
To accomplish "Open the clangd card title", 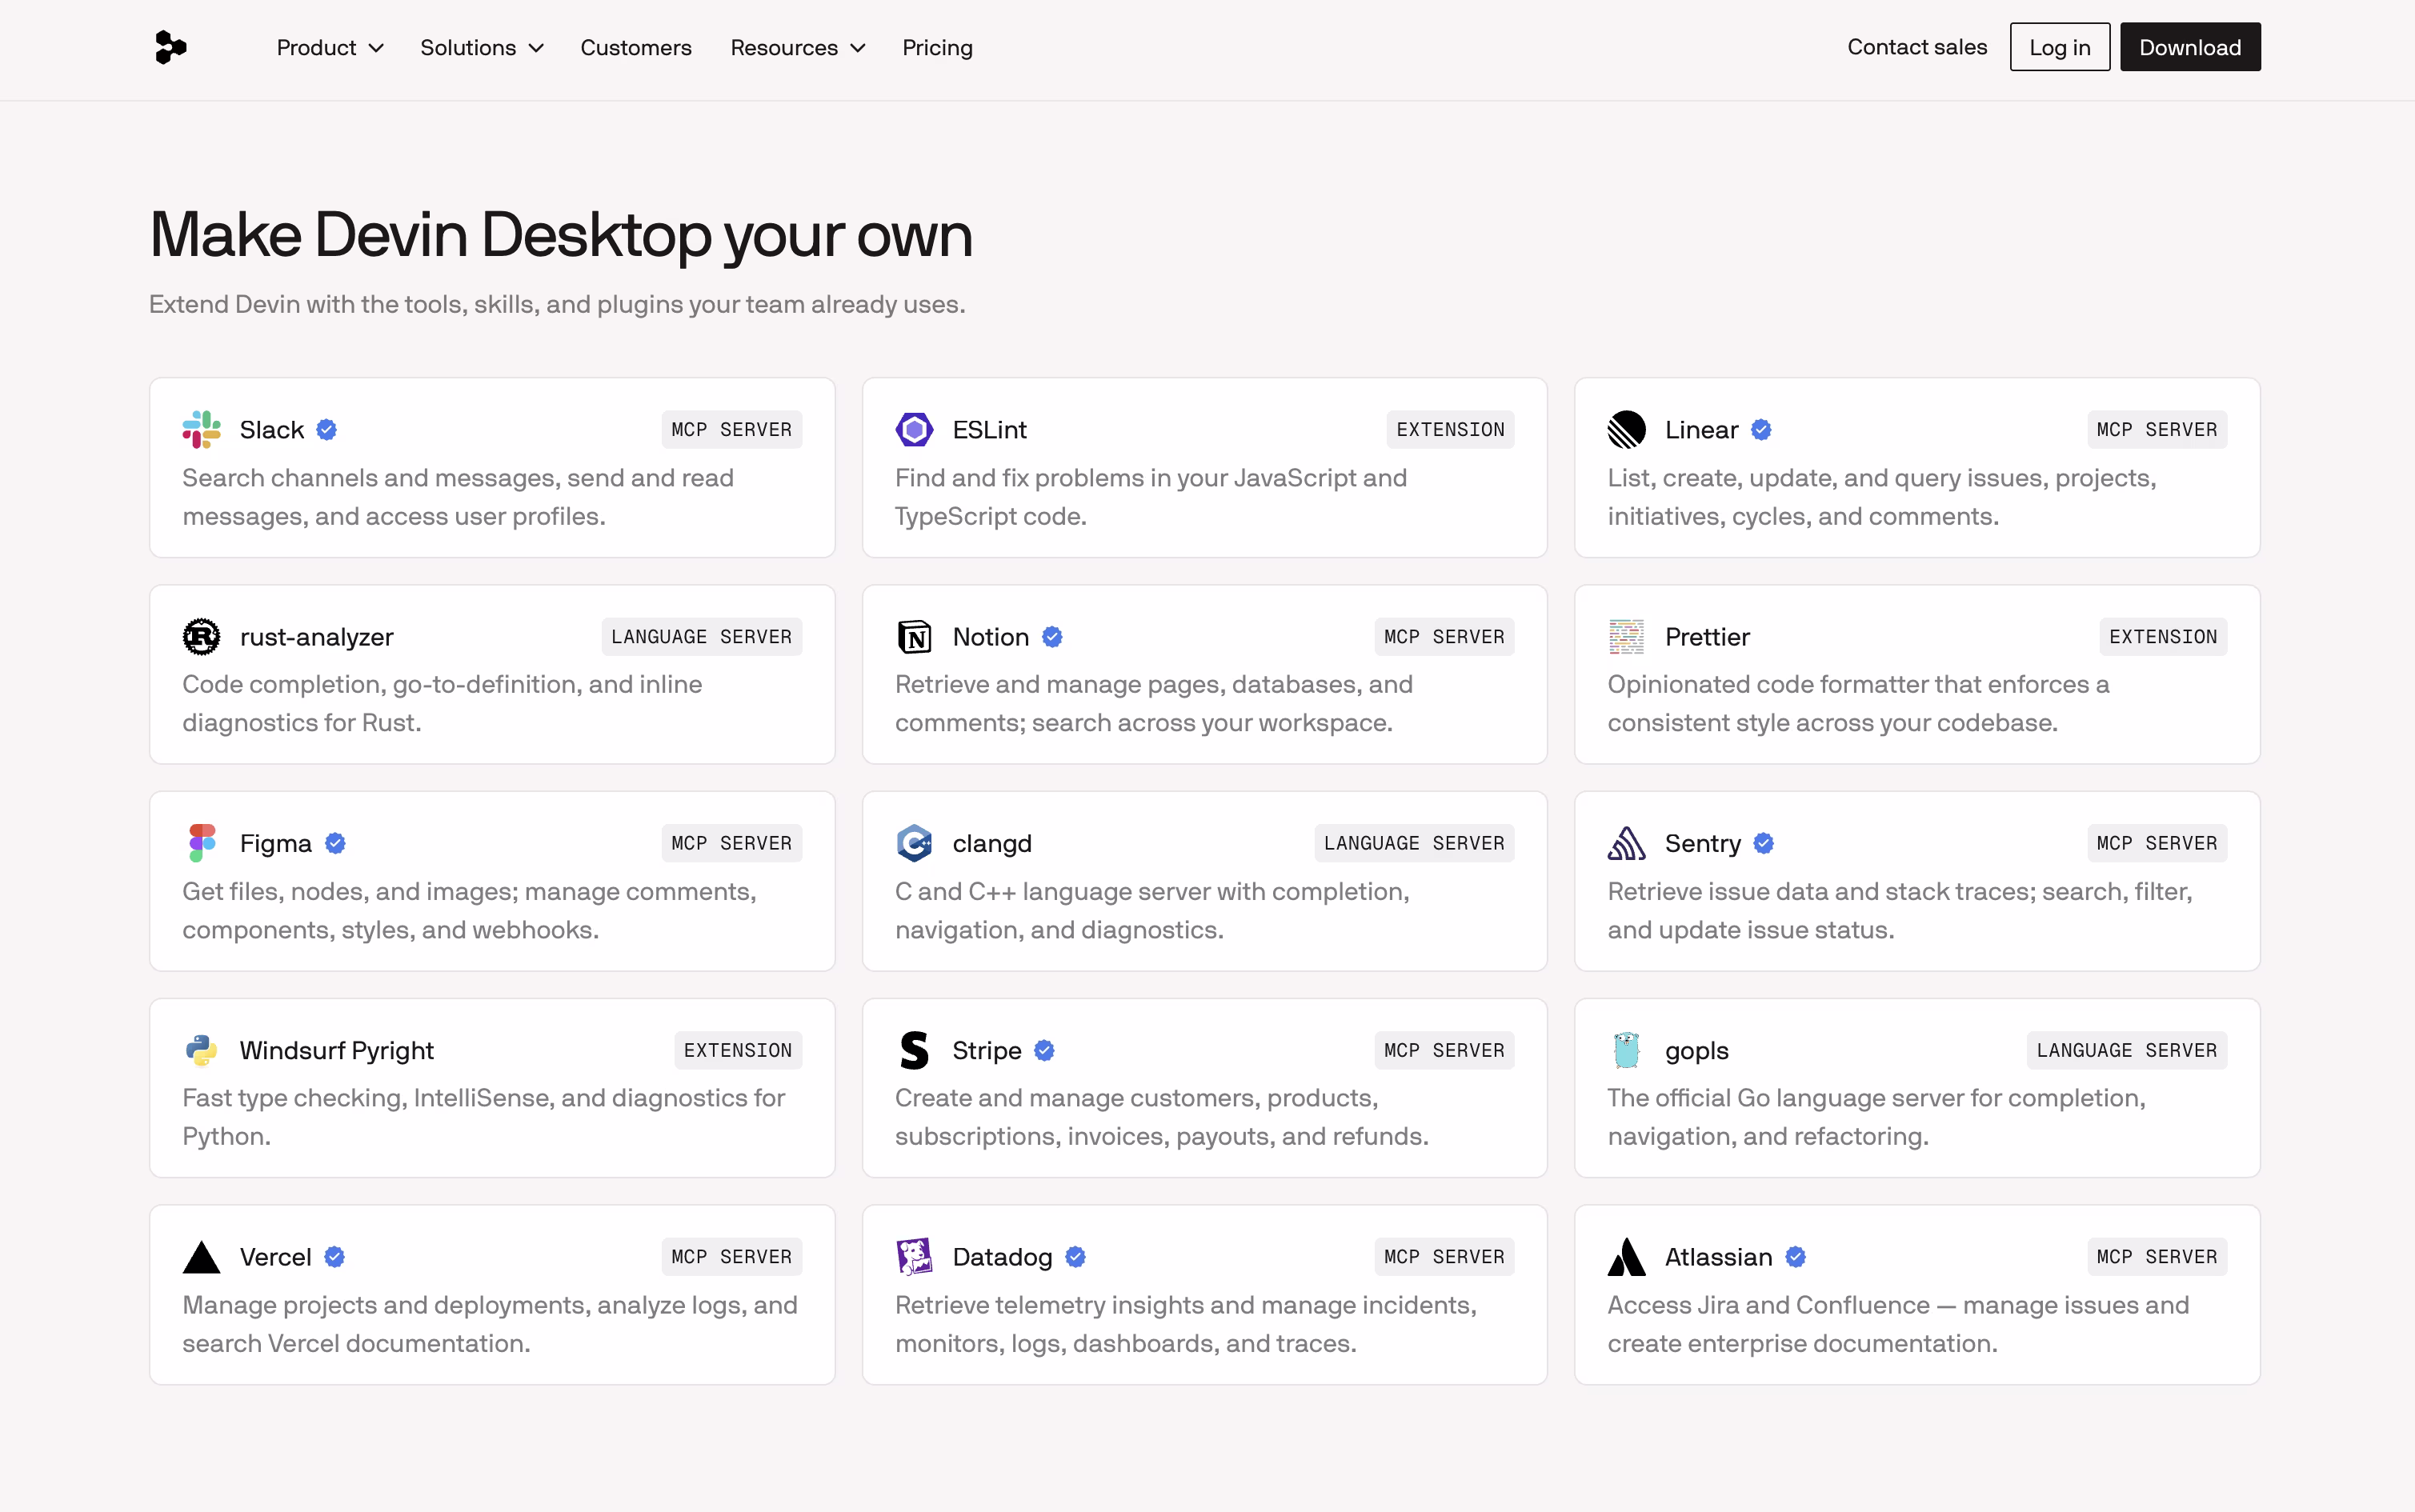I will (992, 843).
